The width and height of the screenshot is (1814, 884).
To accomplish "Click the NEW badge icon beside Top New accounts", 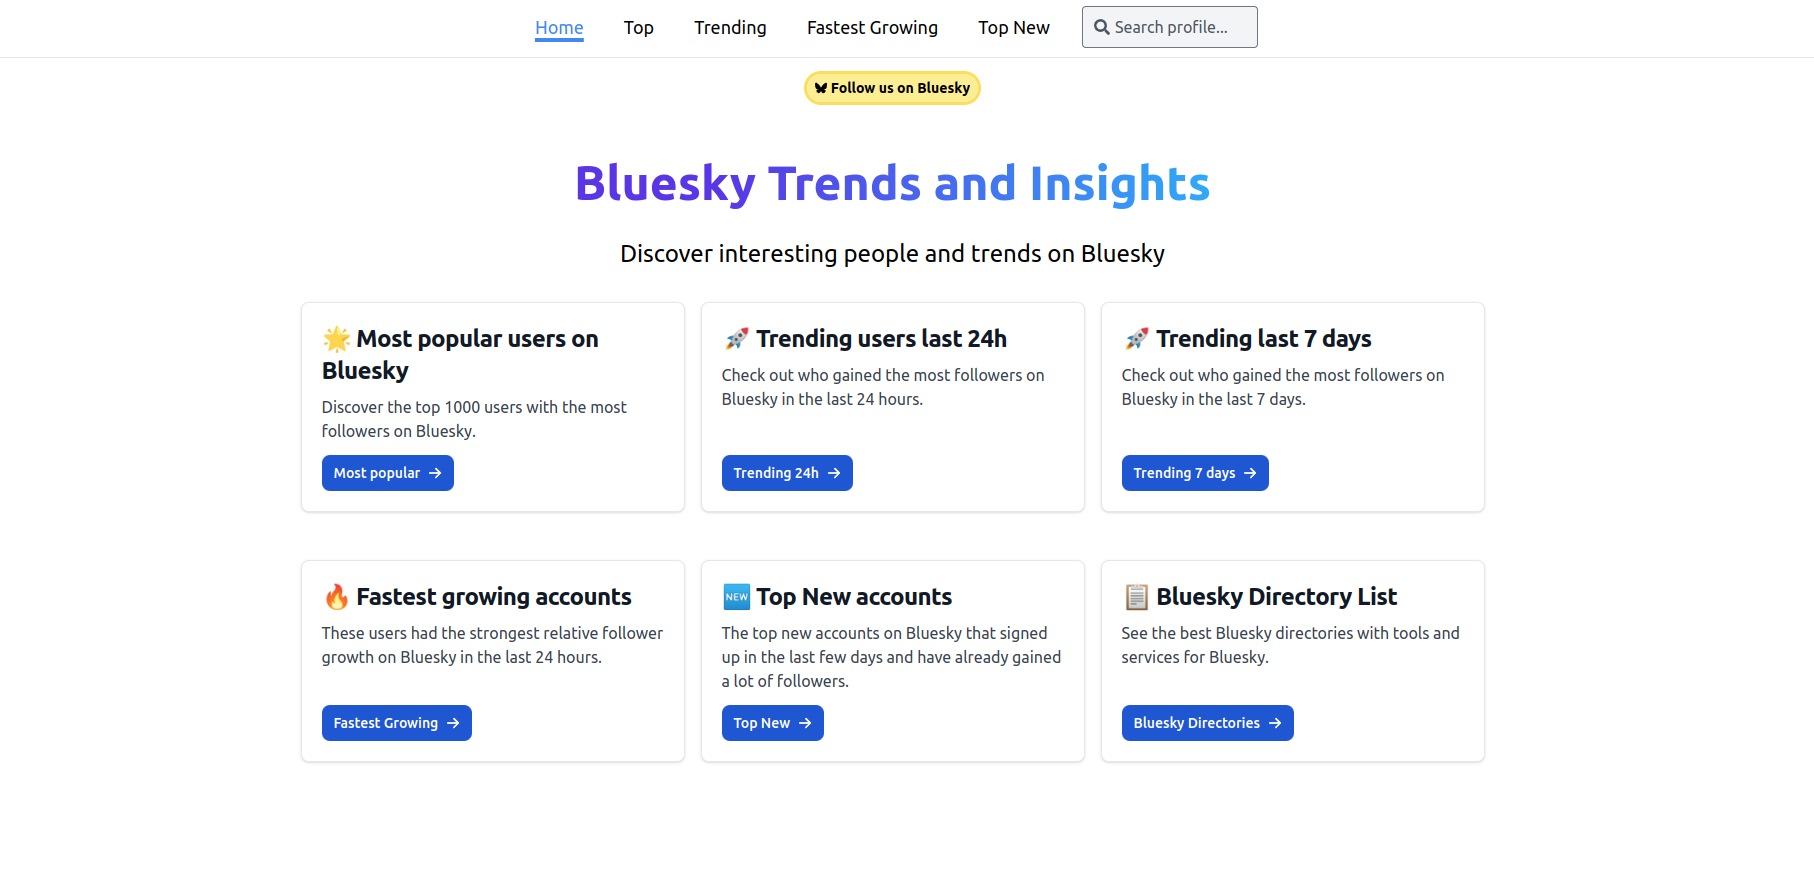I will 736,597.
